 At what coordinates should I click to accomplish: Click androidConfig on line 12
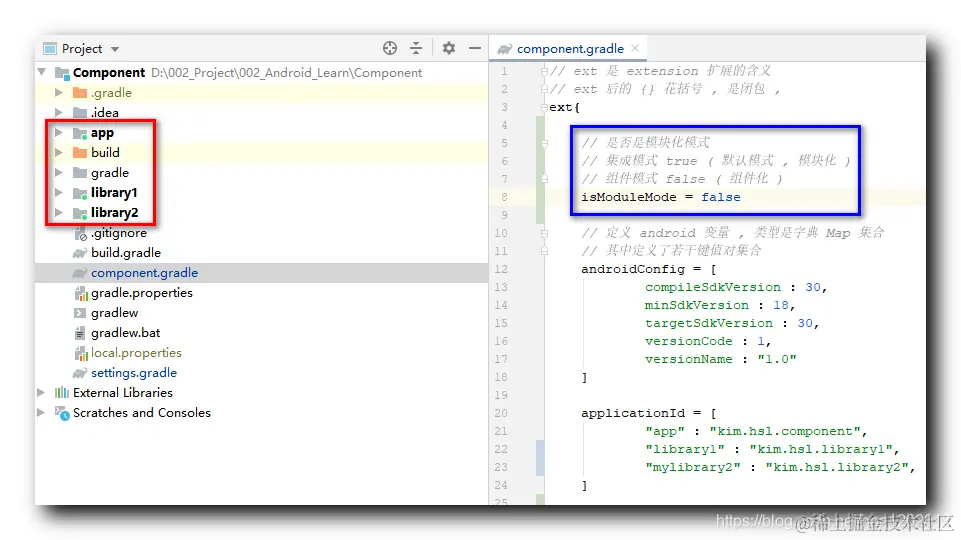[x=633, y=269]
